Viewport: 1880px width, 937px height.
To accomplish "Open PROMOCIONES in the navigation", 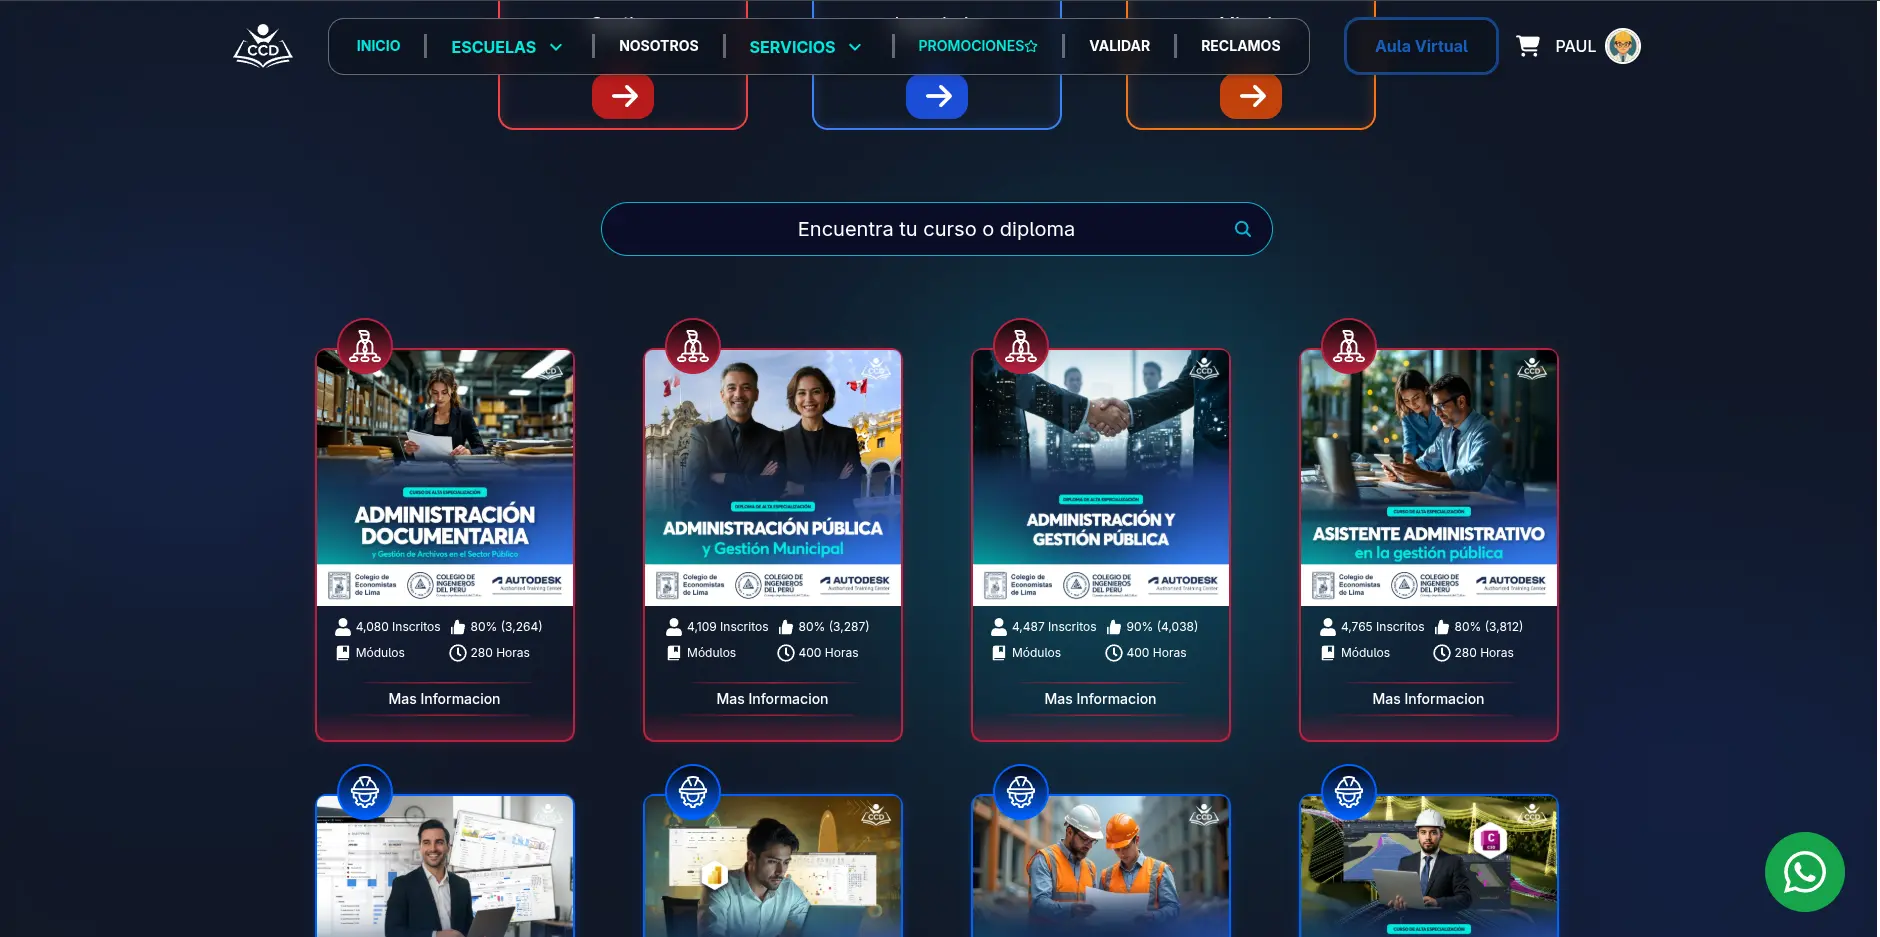I will [x=978, y=46].
